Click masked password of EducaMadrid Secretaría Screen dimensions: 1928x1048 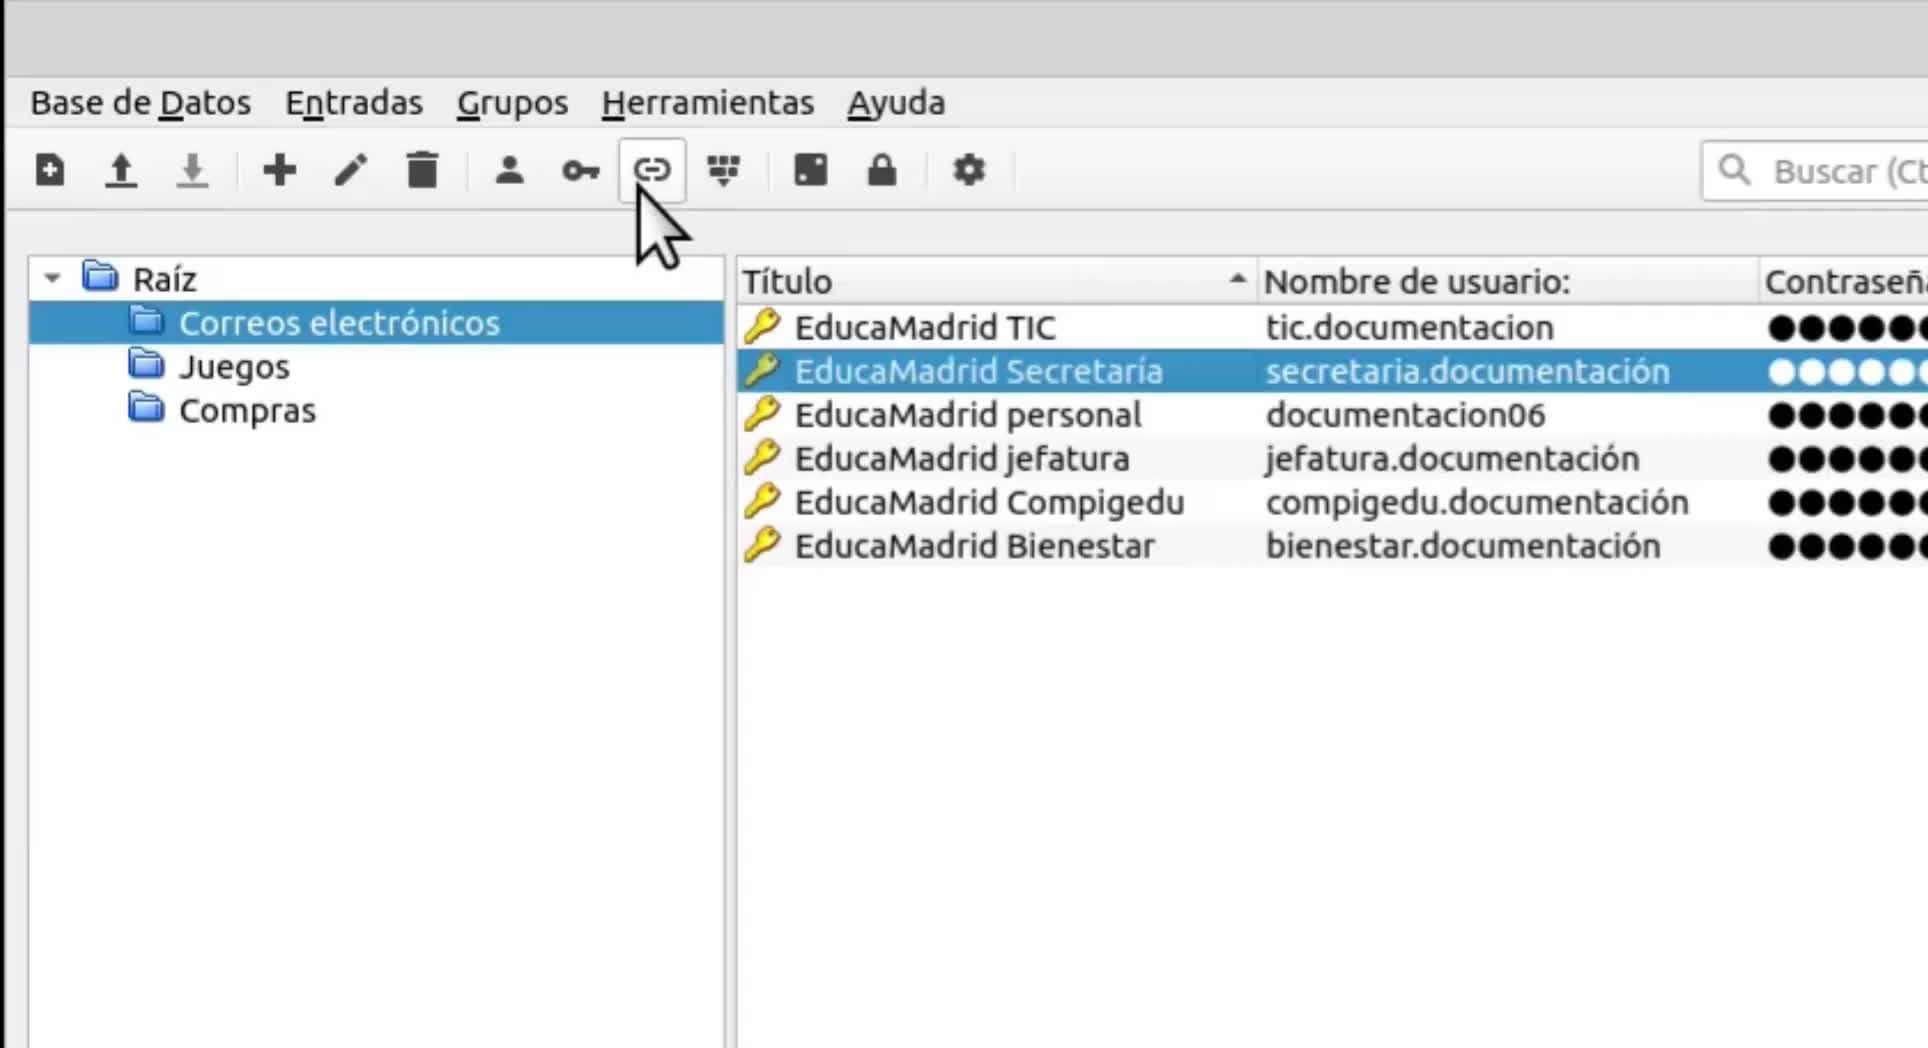(x=1847, y=371)
